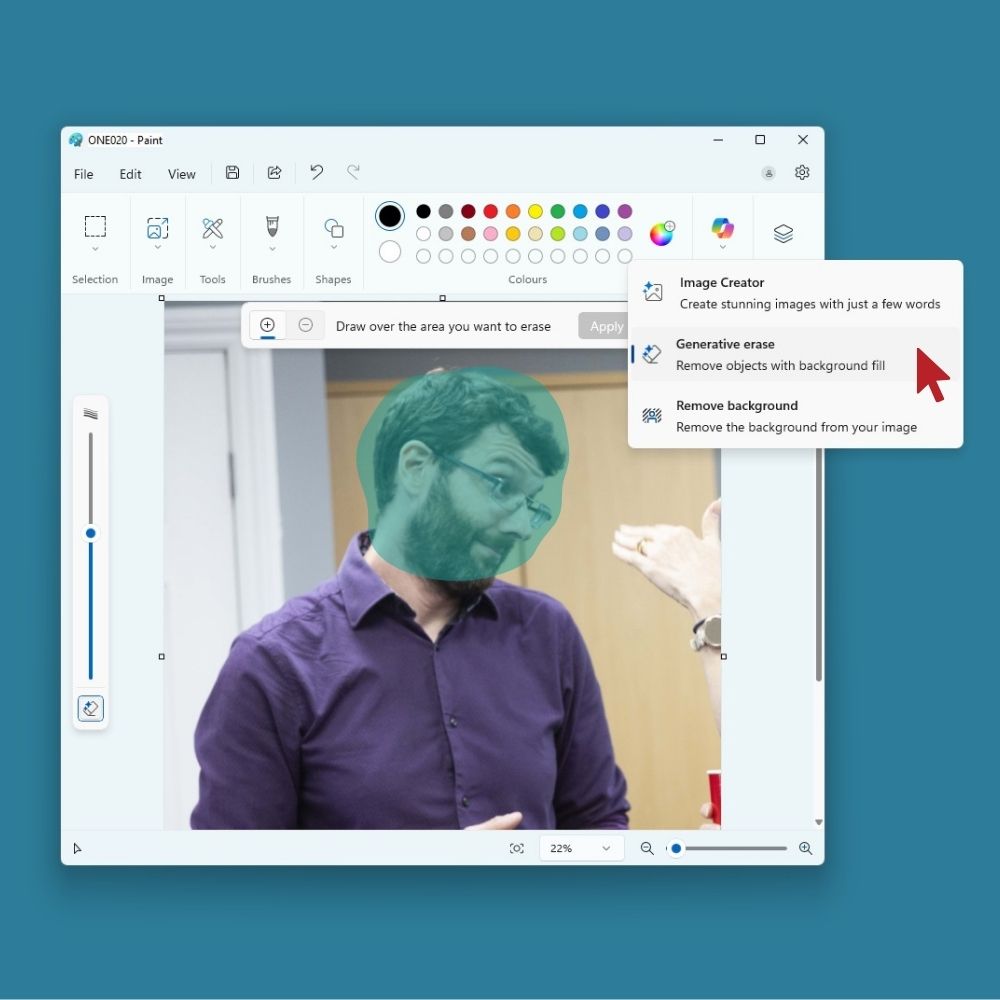
Task: Open the File menu
Action: pyautogui.click(x=84, y=174)
